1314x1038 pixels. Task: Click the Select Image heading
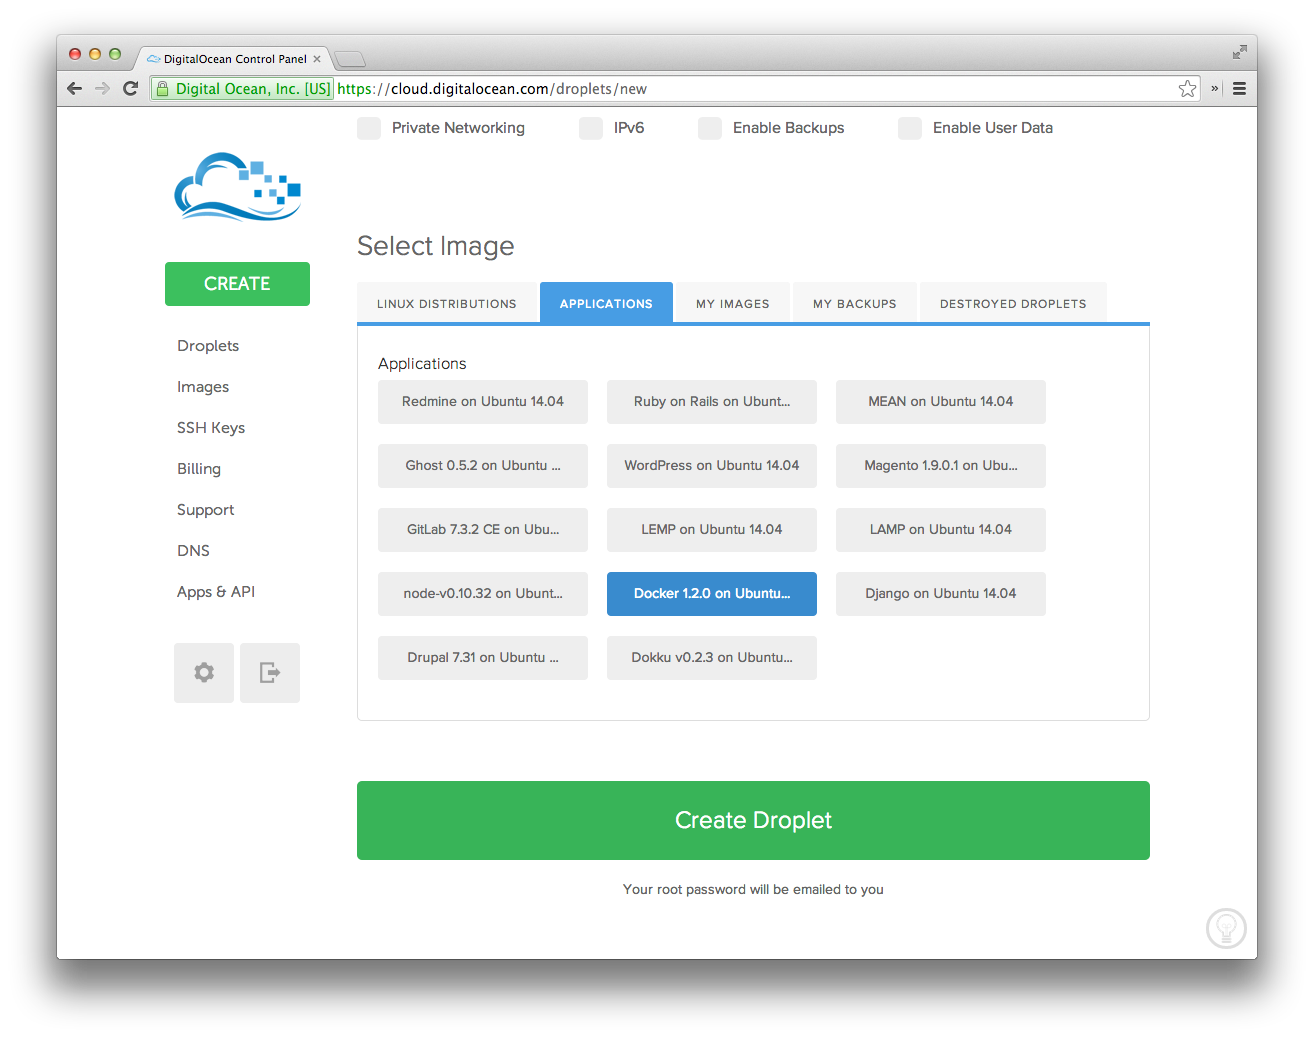[436, 246]
